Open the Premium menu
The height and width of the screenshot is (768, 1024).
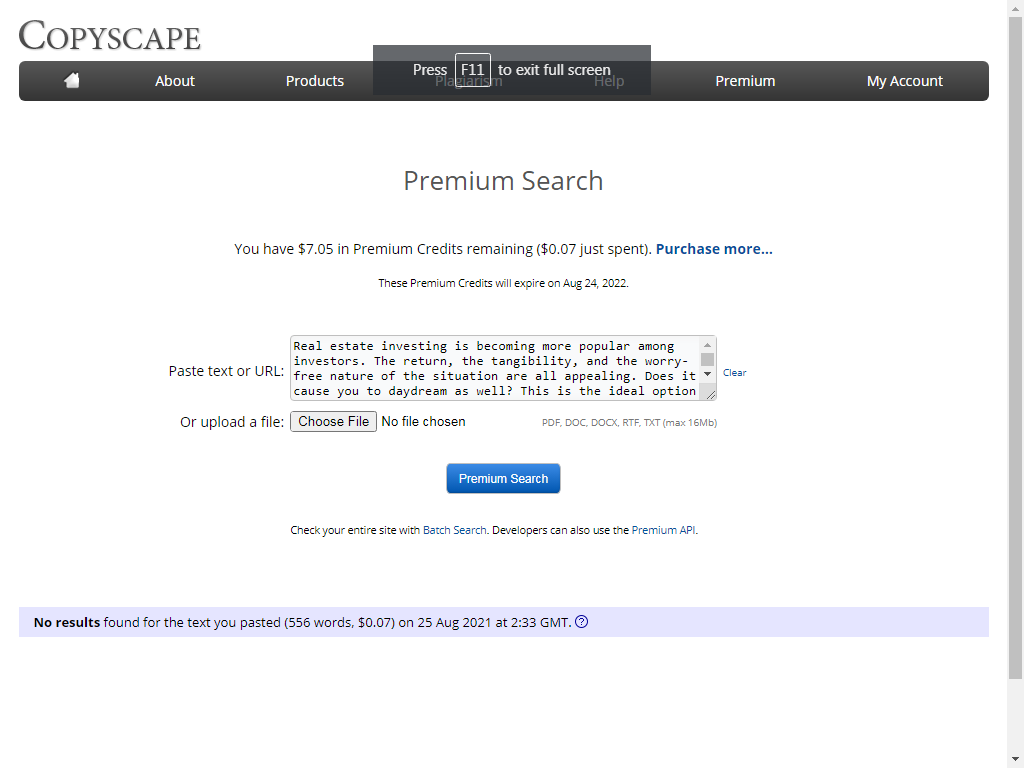(x=745, y=81)
